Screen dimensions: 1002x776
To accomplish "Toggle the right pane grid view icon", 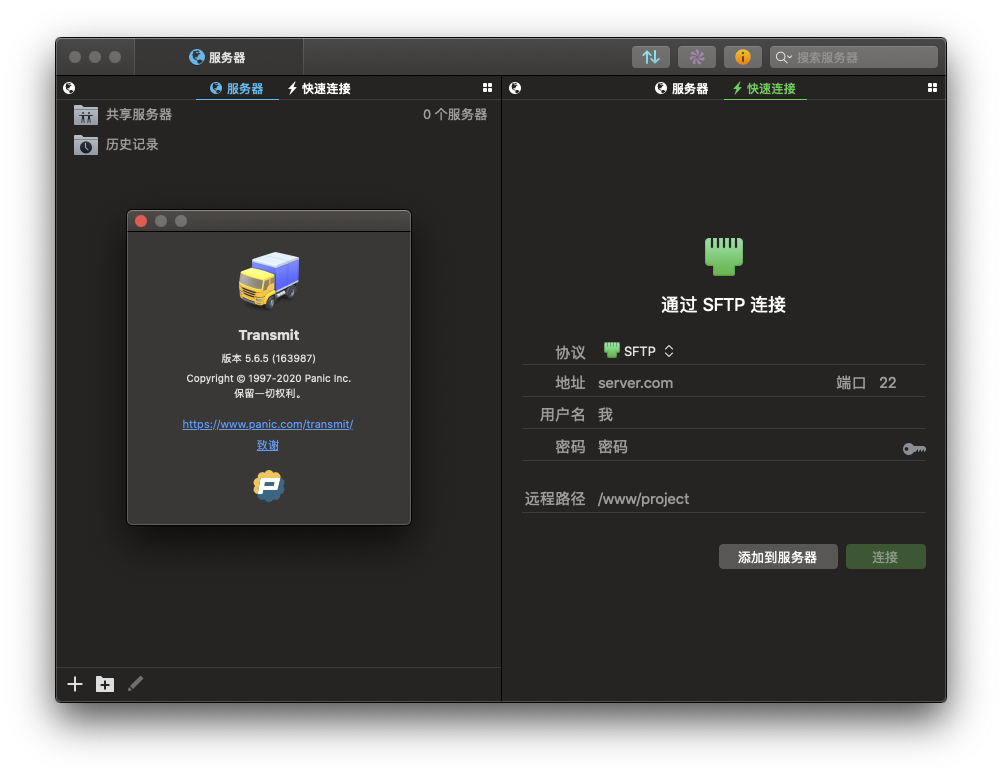I will coord(932,88).
